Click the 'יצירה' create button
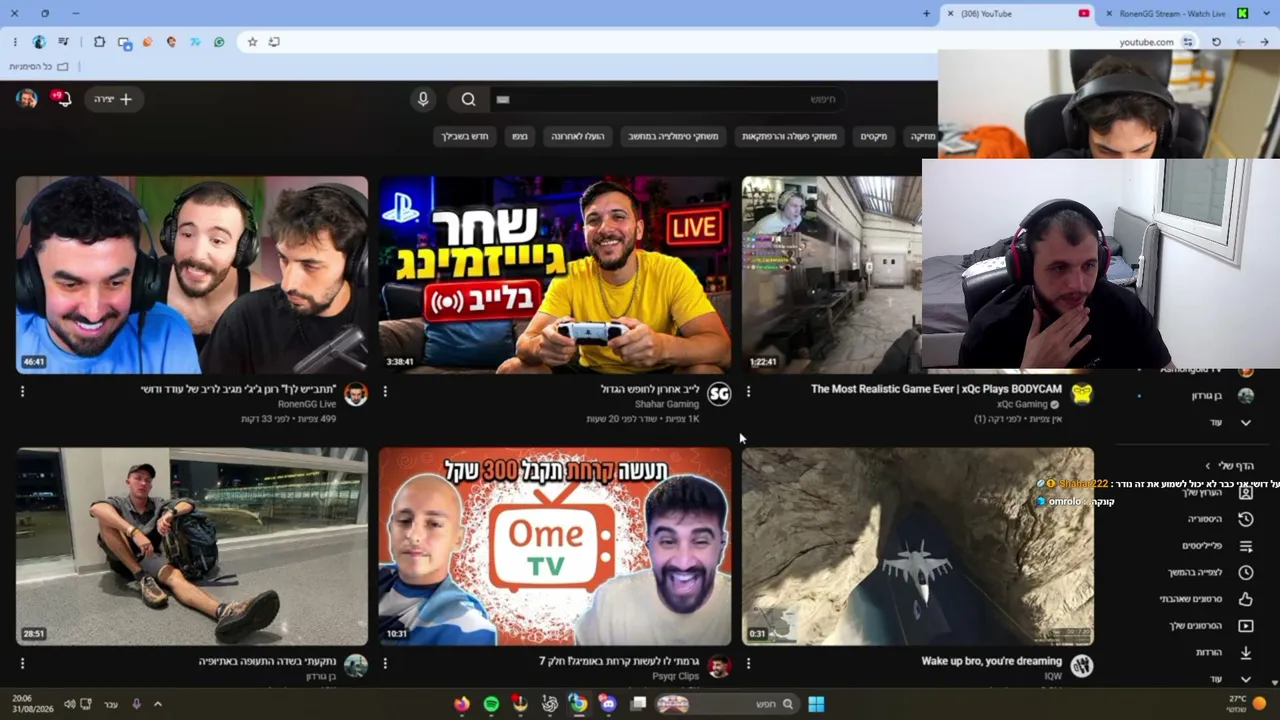 click(114, 99)
